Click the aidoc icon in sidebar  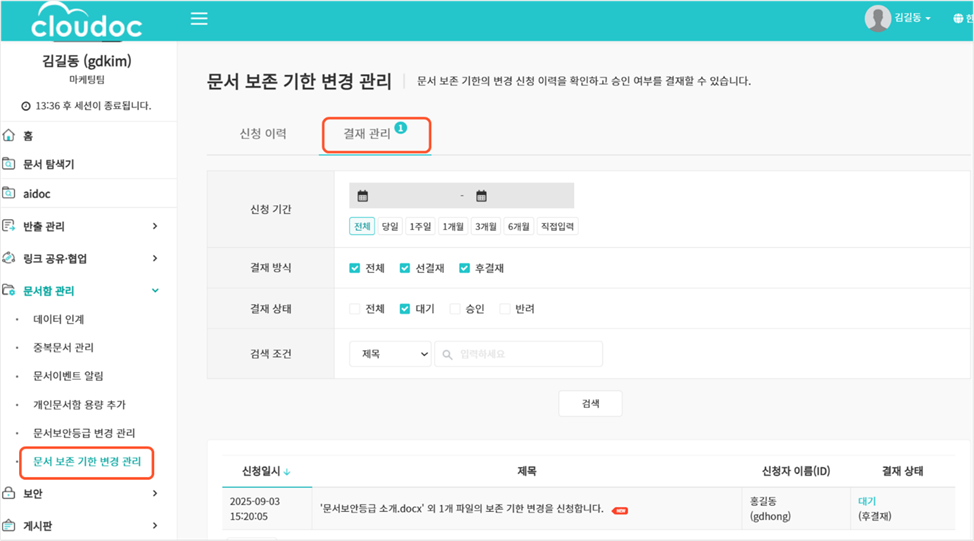[x=9, y=193]
